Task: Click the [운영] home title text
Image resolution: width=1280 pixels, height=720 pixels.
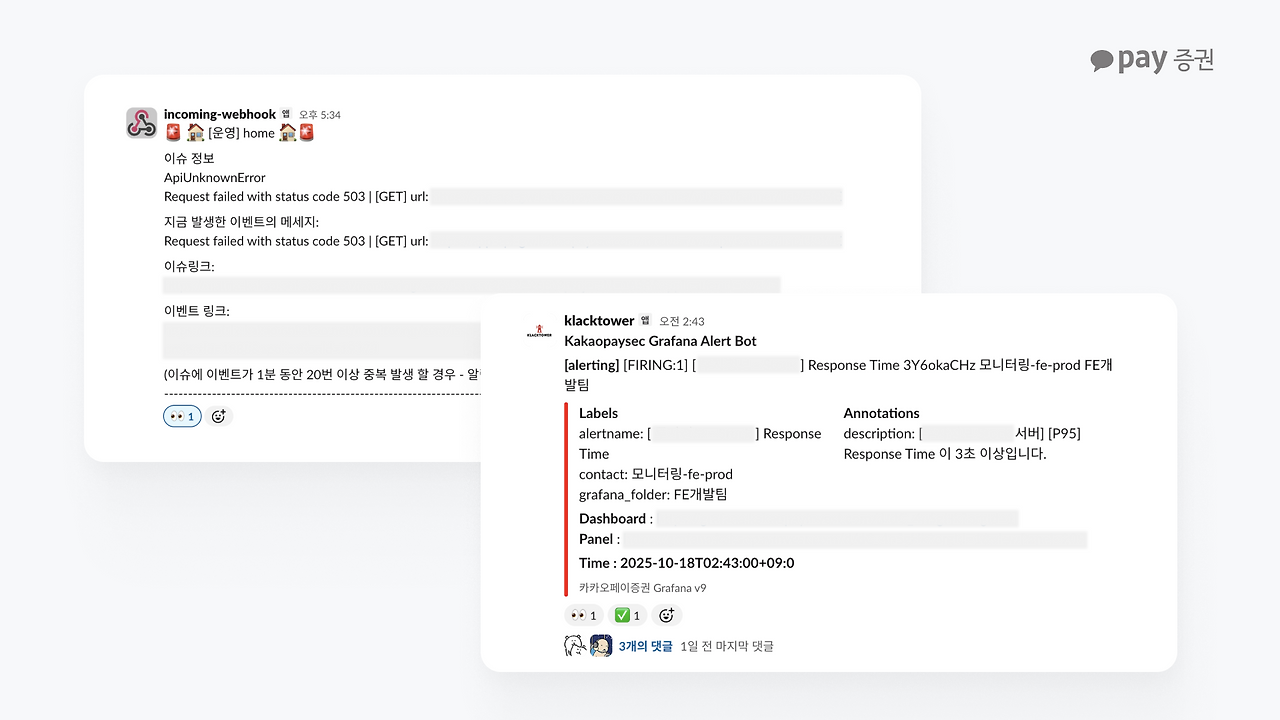Action: (242, 133)
